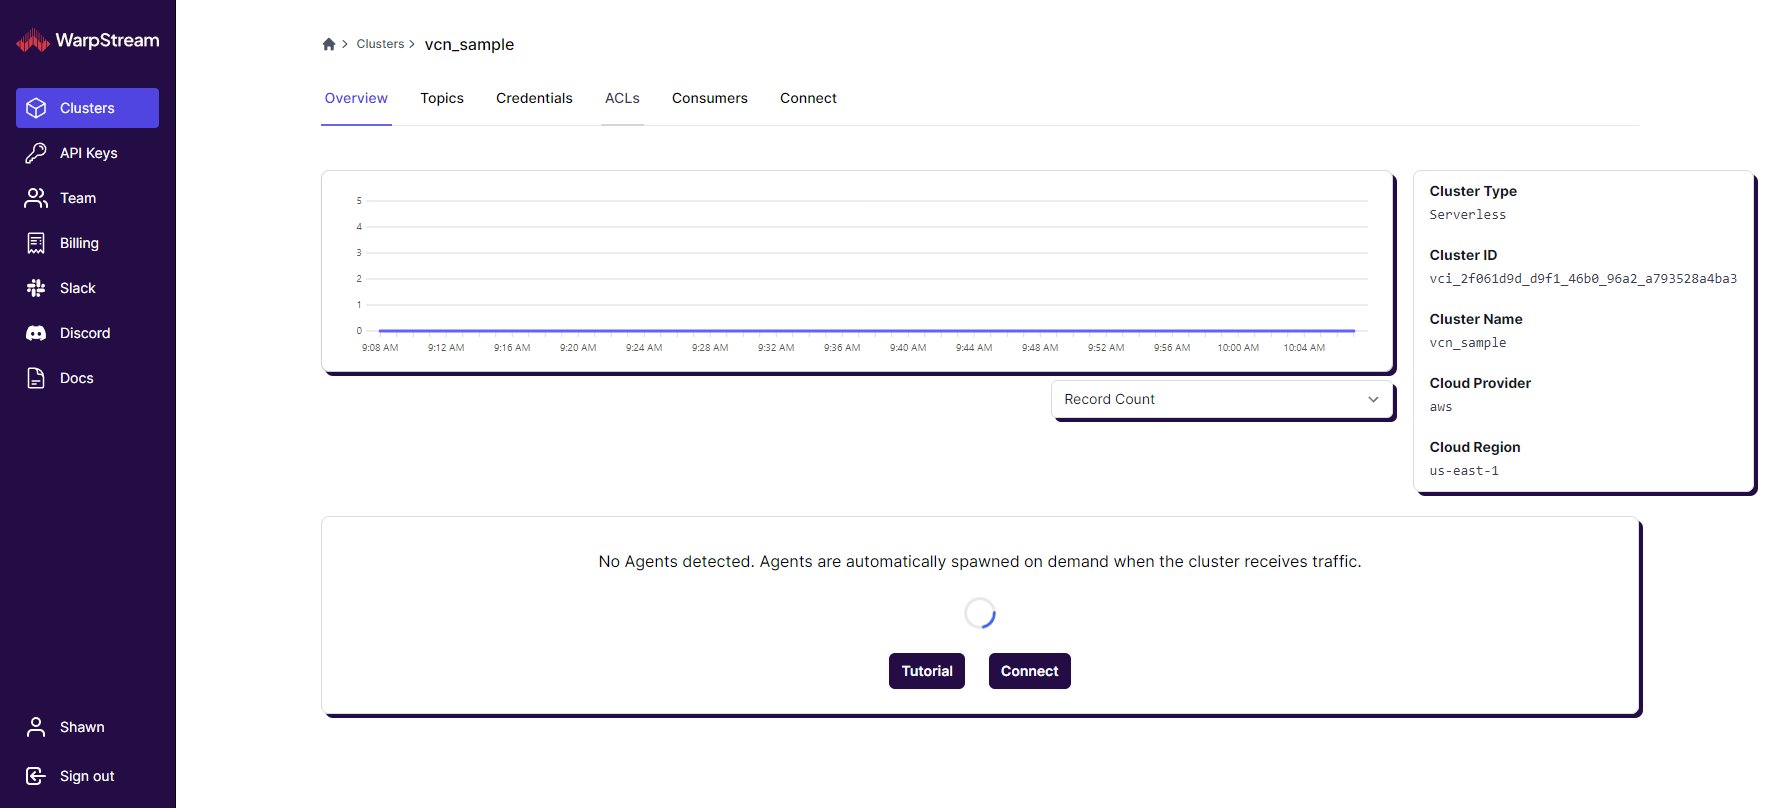This screenshot has width=1784, height=808.
Task: Open the Credentials tab
Action: 534,98
